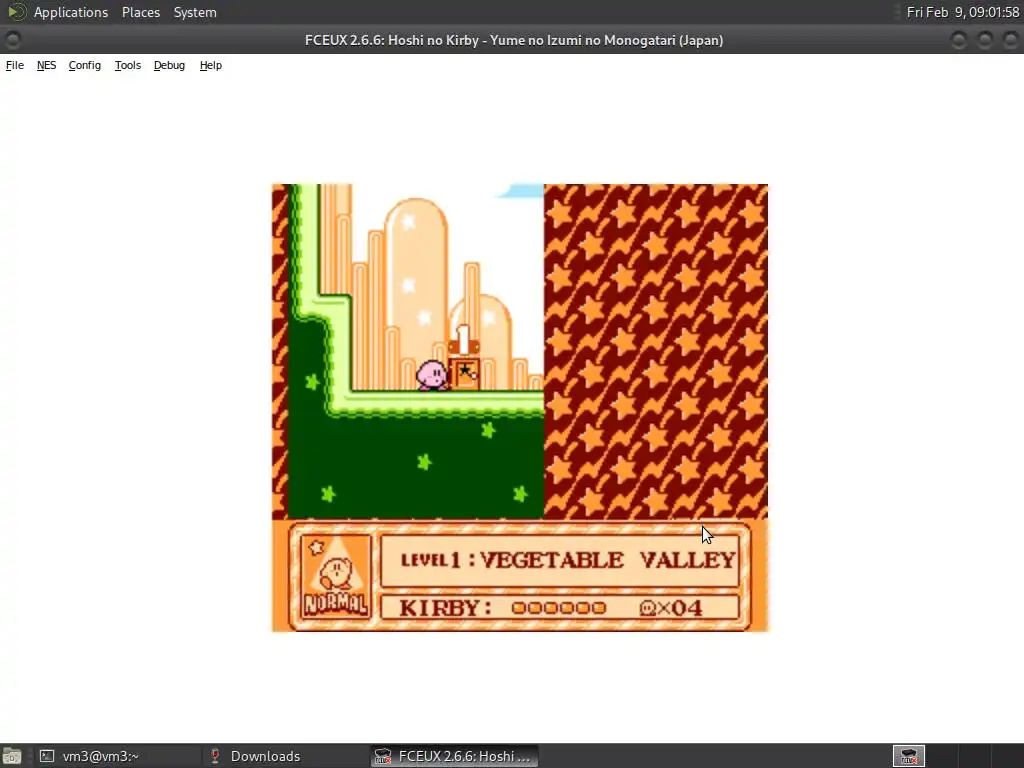
Task: Click the FCEUX tray icon at bottom right
Action: click(x=909, y=756)
